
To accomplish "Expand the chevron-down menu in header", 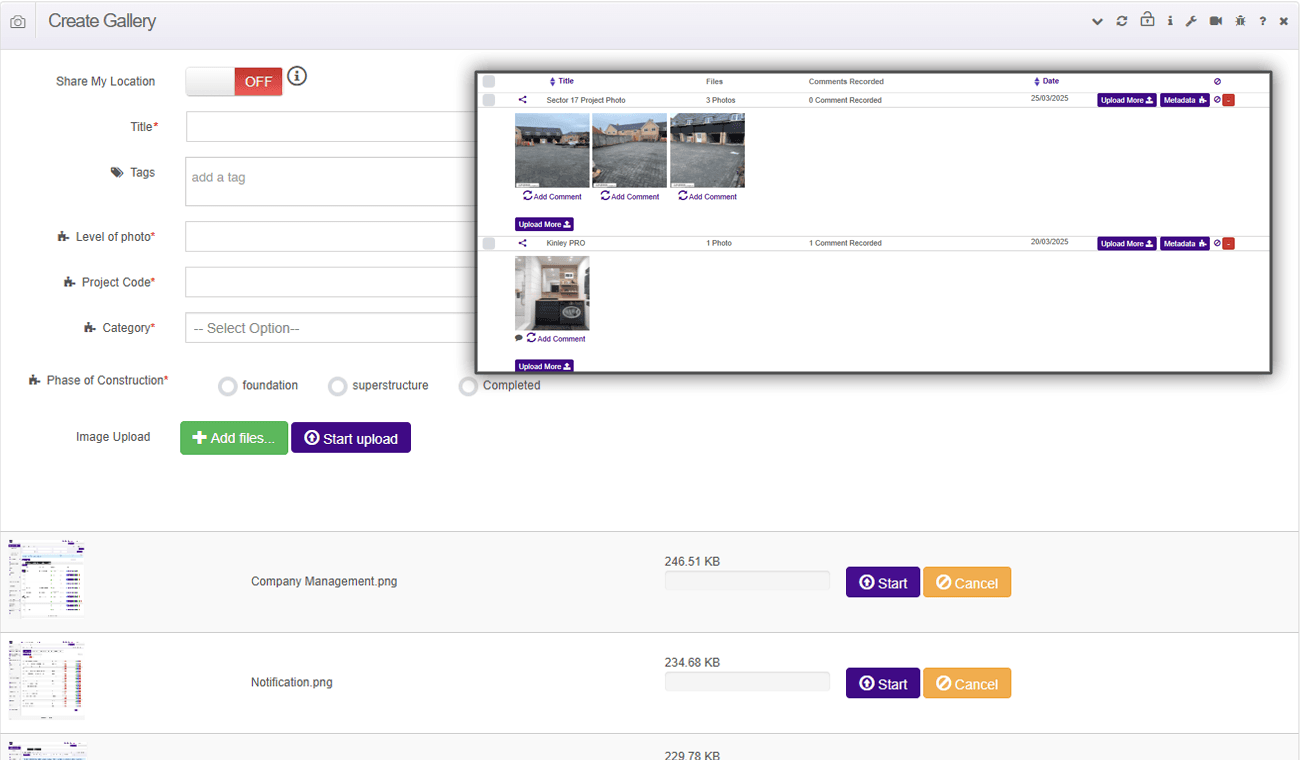I will click(1097, 21).
